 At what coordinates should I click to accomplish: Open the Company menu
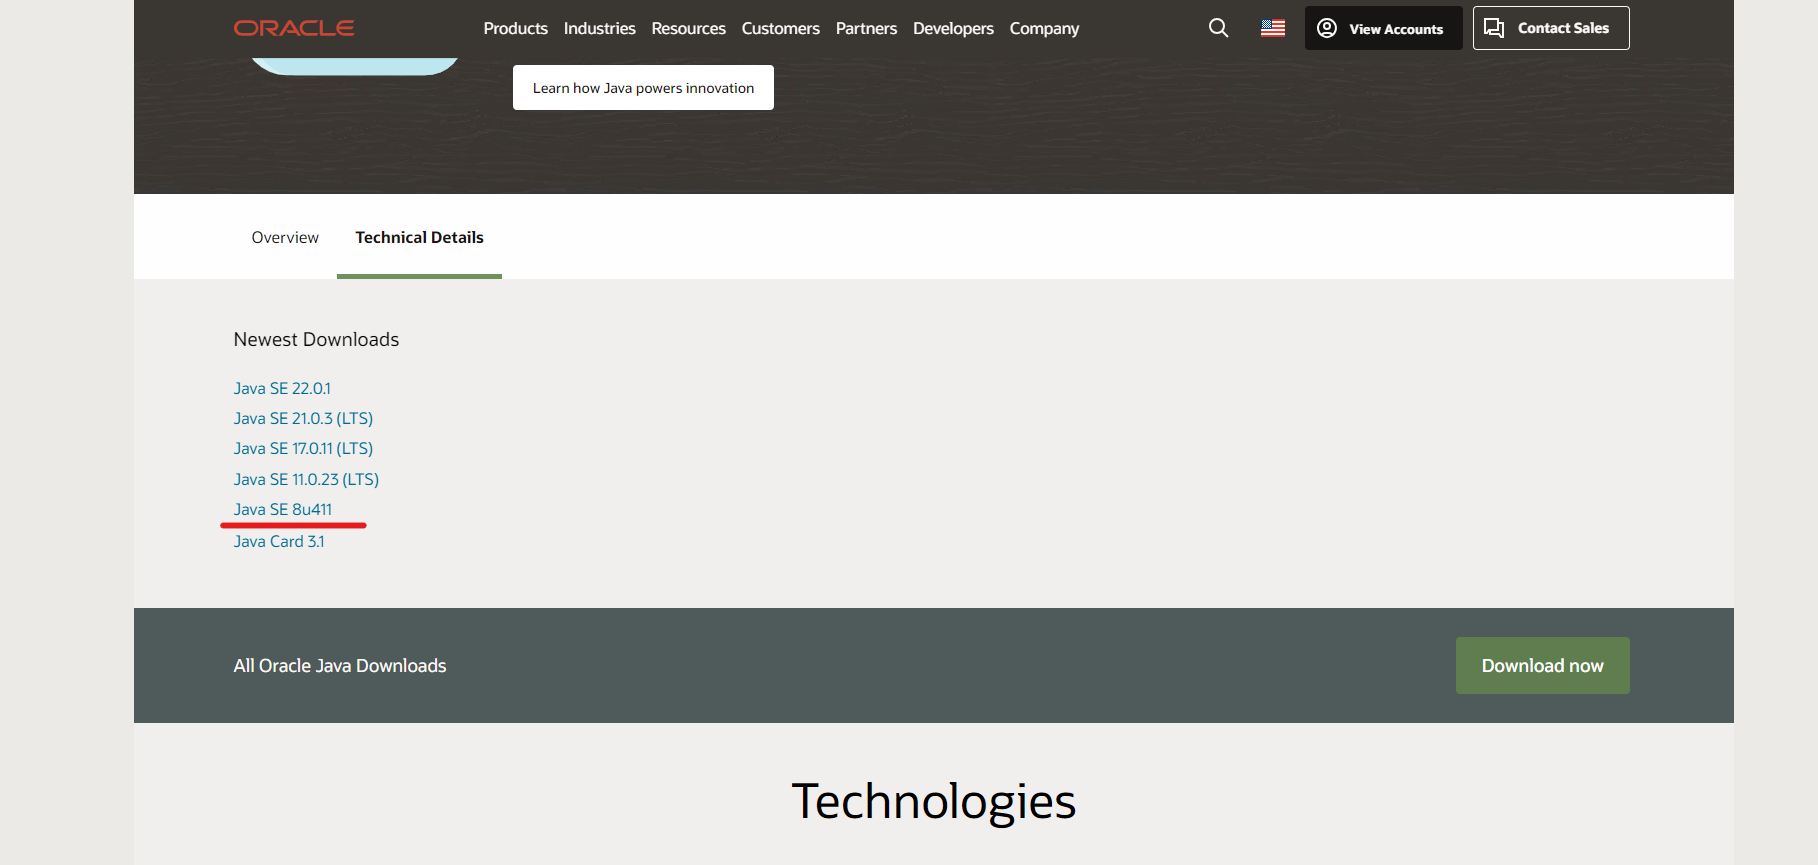[x=1044, y=28]
